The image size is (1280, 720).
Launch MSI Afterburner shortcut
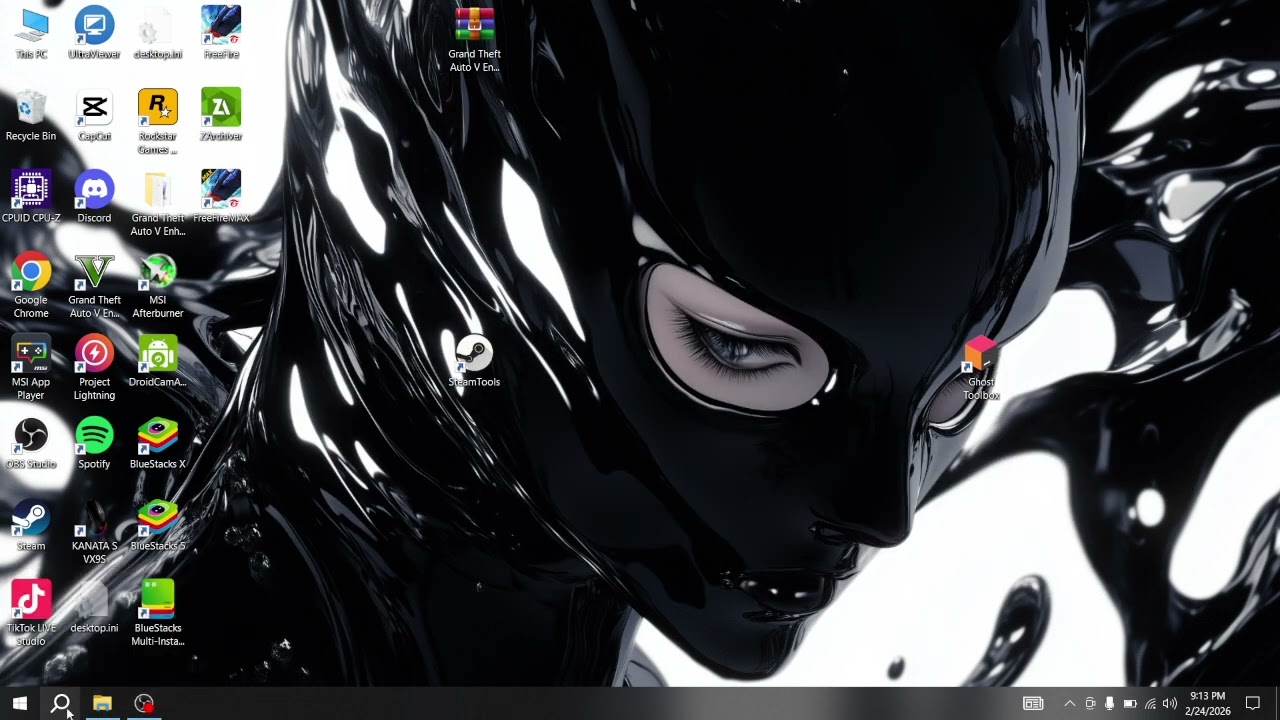[x=158, y=286]
